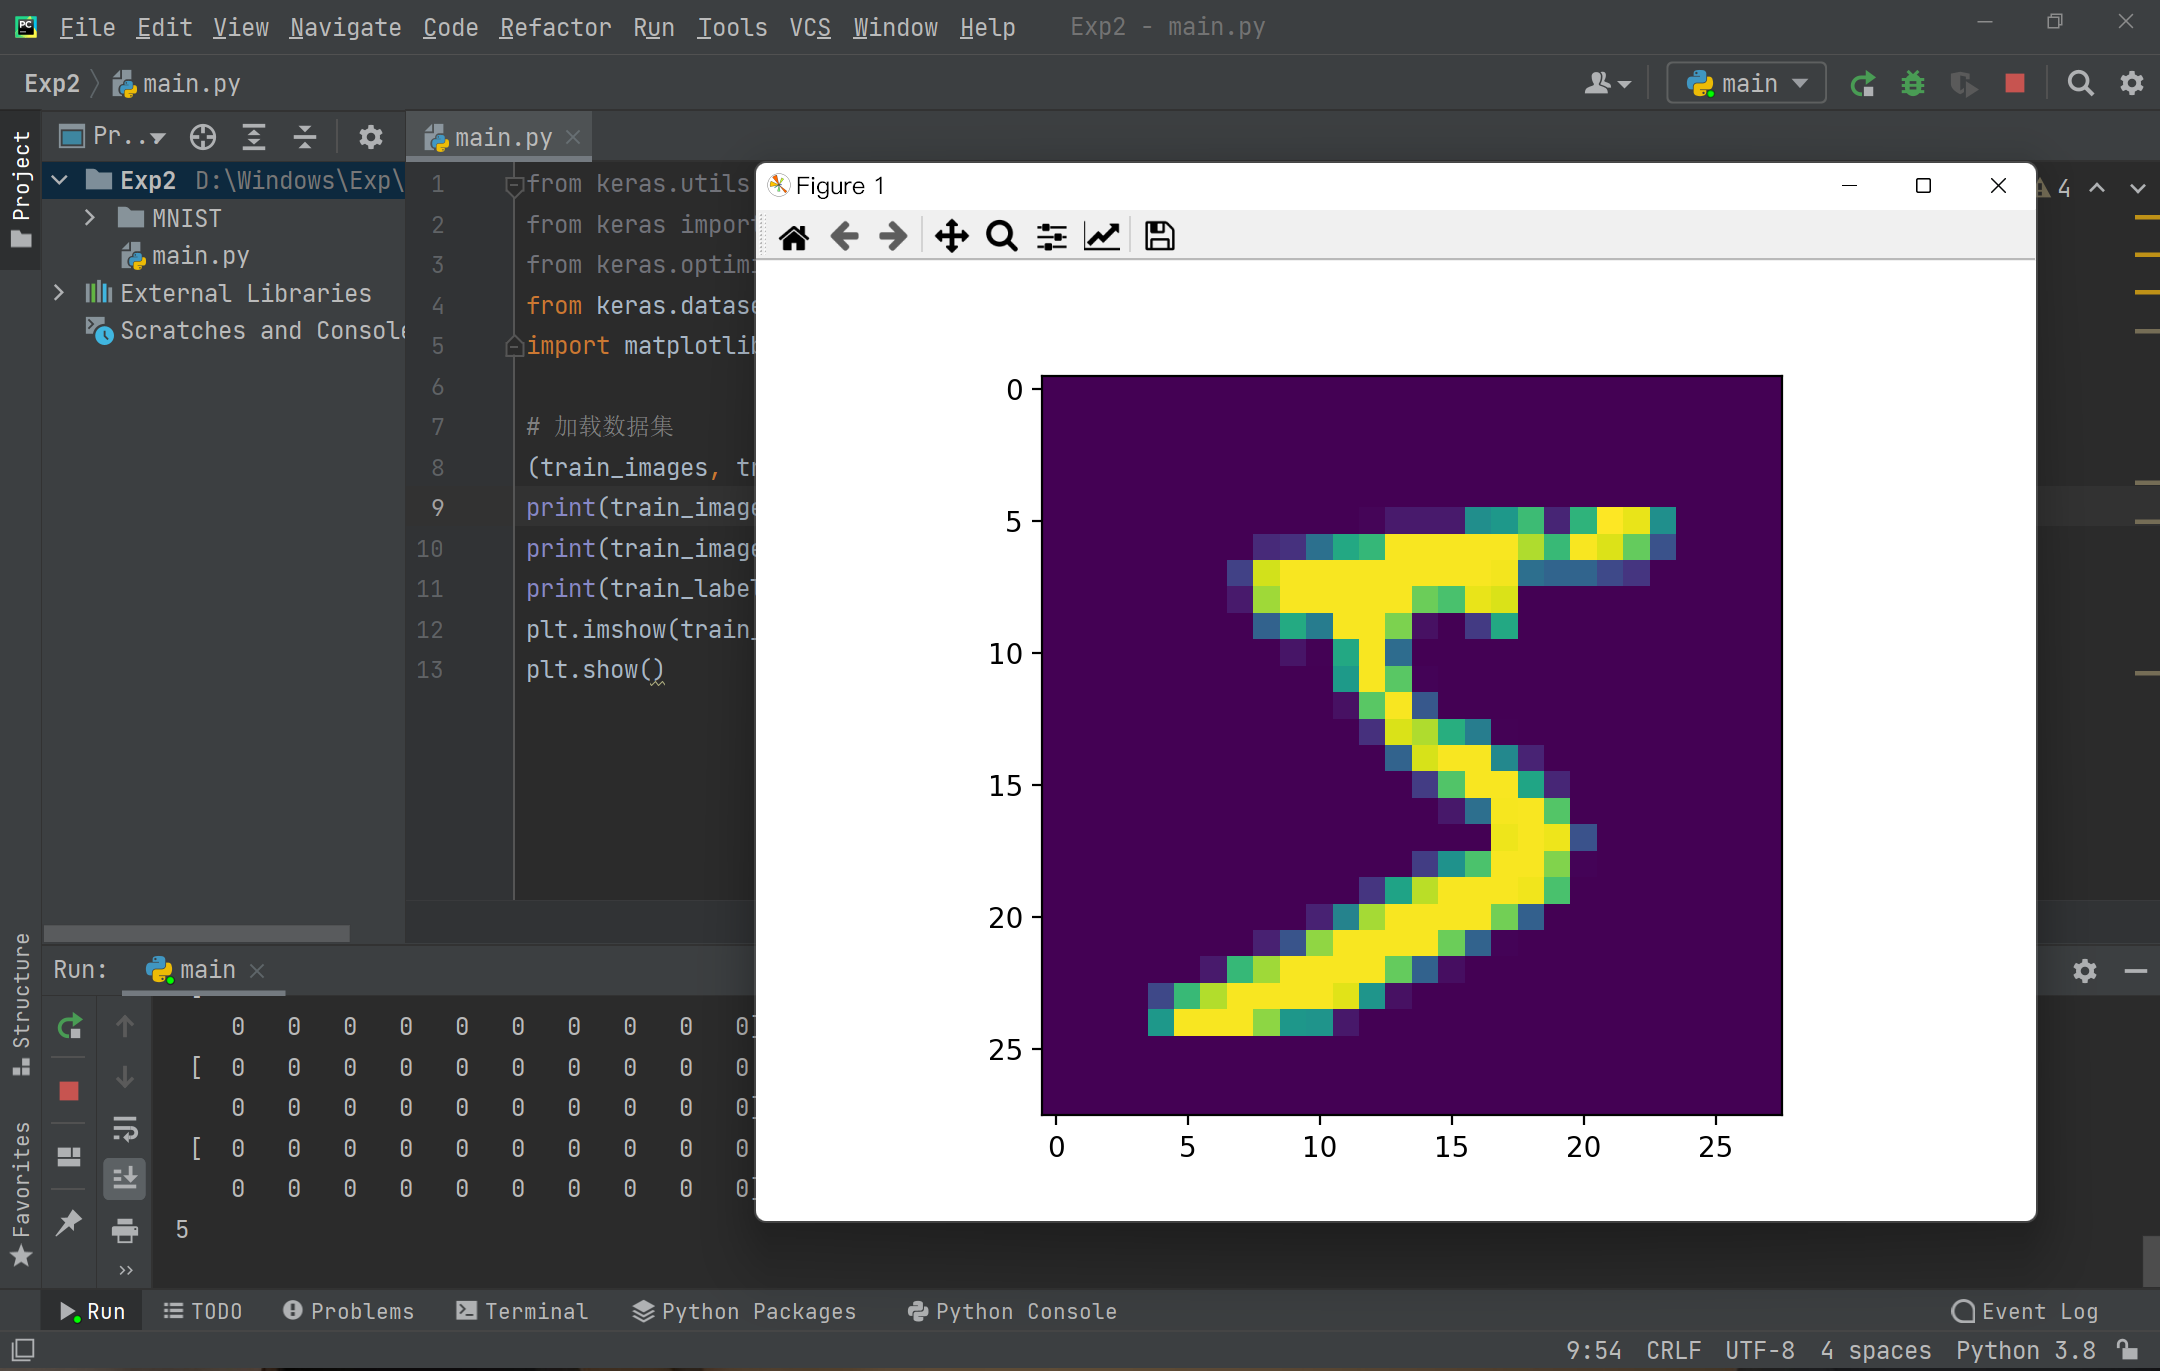The height and width of the screenshot is (1371, 2160).
Task: Click the Debug bug icon
Action: [1913, 84]
